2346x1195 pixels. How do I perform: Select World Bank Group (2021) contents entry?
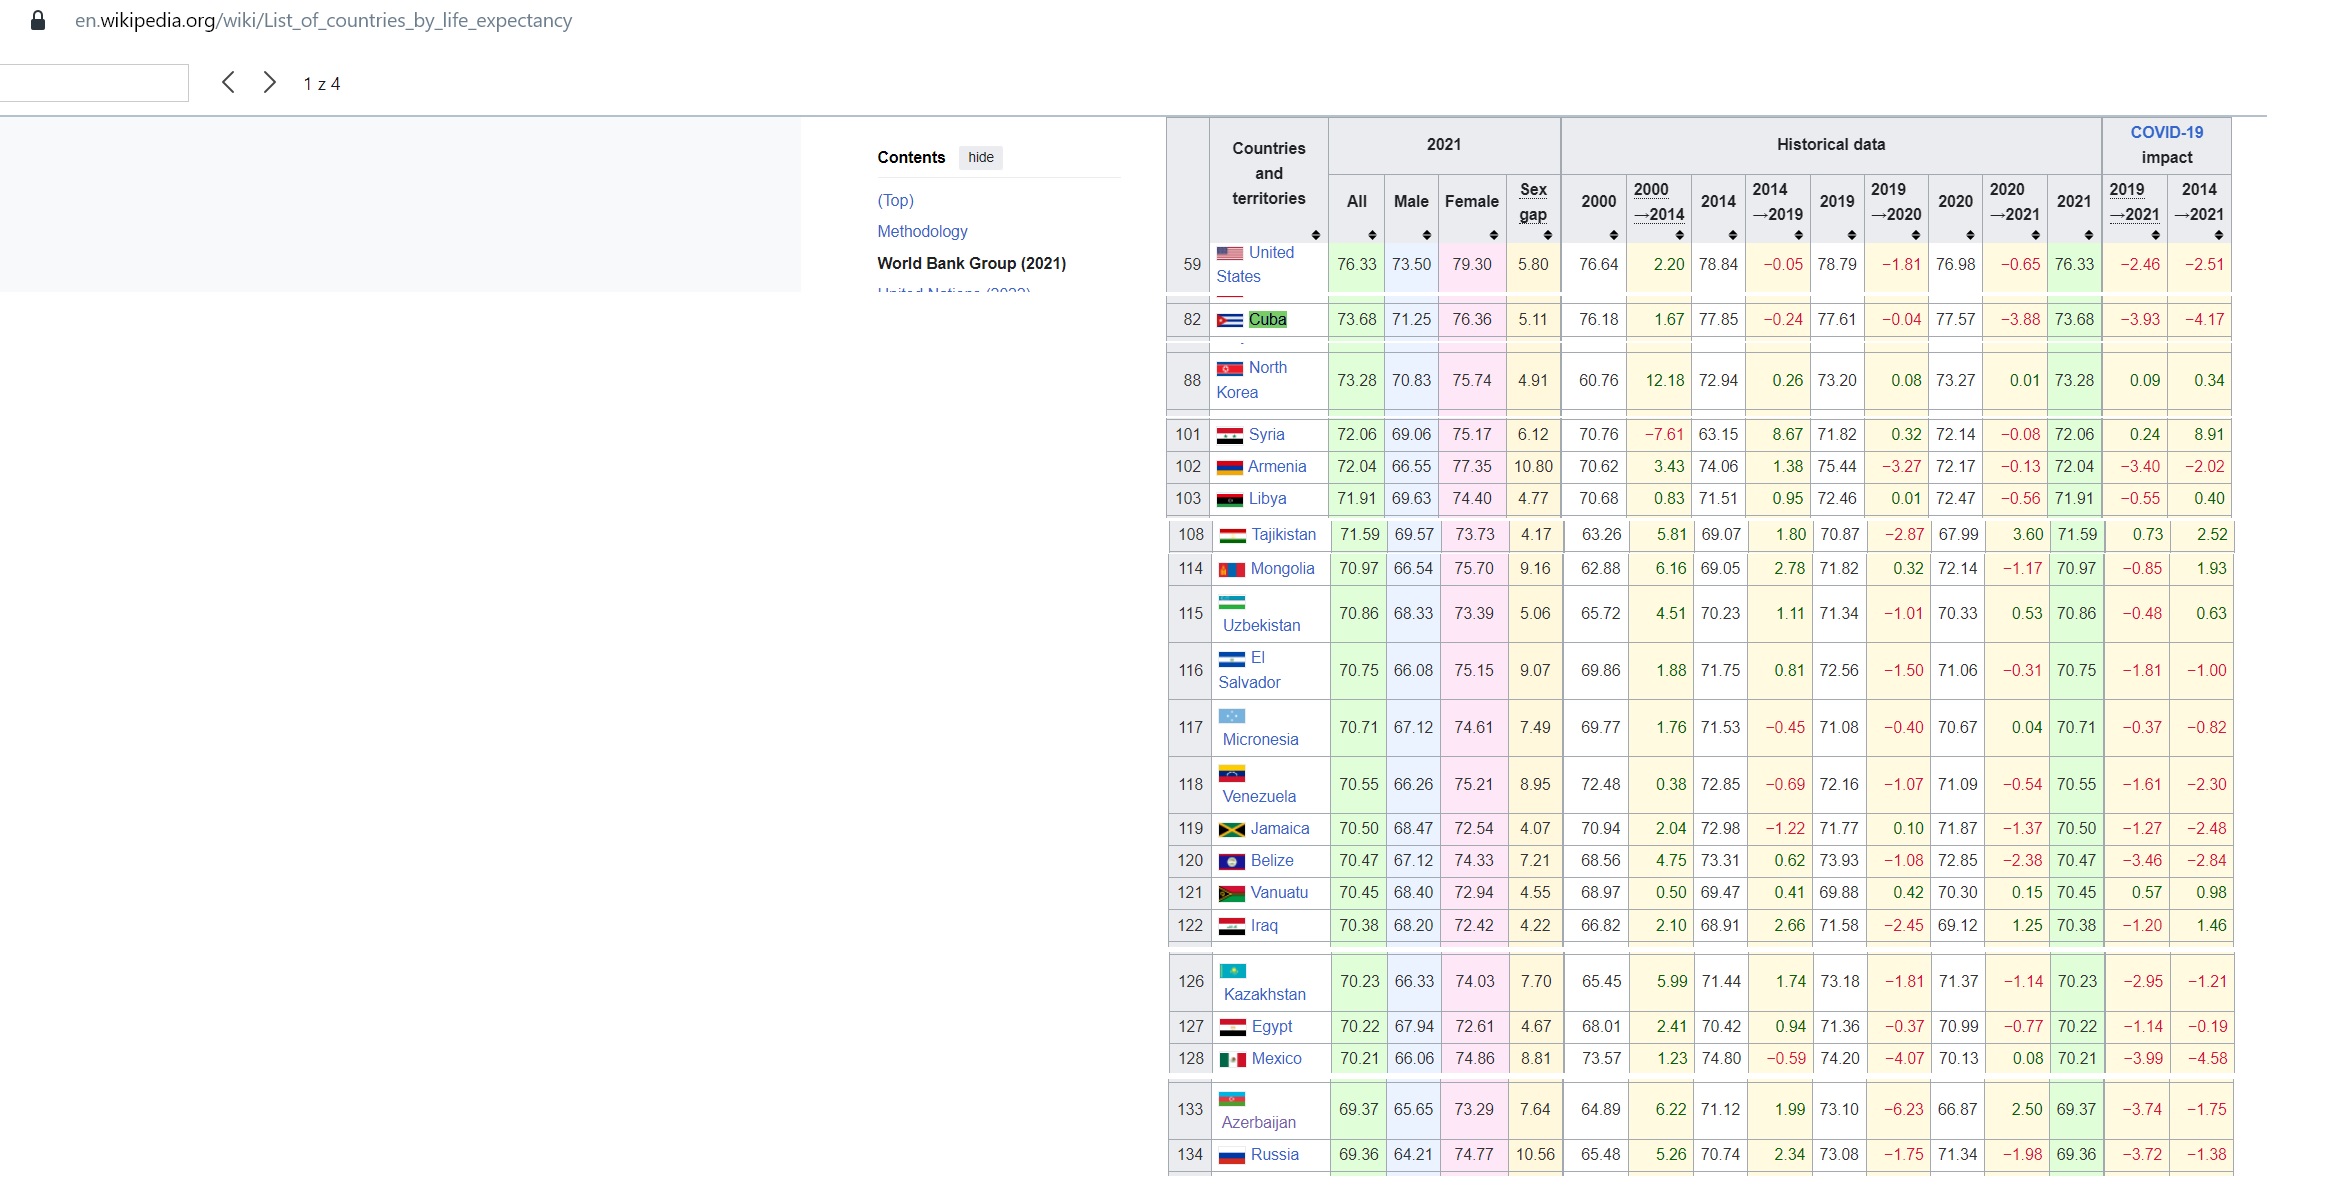pos(971,263)
